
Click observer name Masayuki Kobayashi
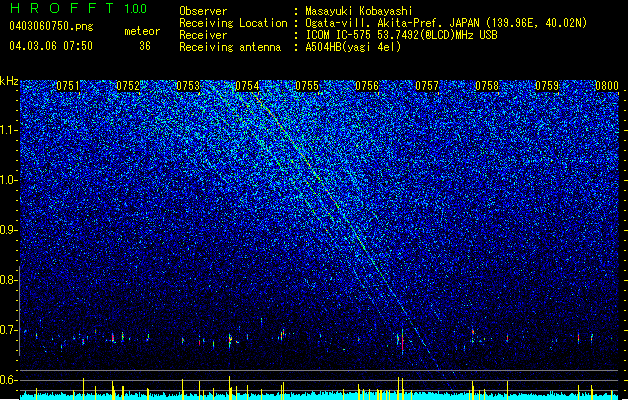[x=359, y=11]
